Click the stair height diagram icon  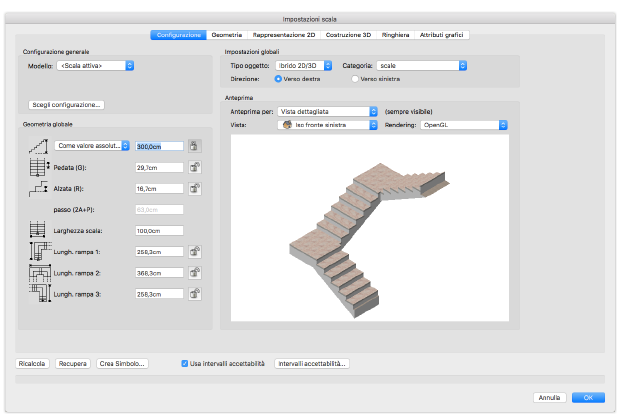coord(39,146)
